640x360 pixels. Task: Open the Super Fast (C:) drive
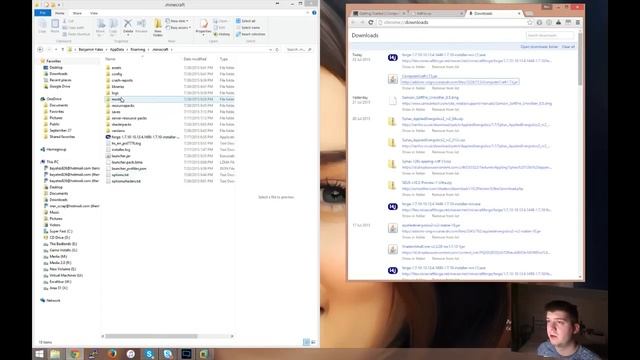60,231
